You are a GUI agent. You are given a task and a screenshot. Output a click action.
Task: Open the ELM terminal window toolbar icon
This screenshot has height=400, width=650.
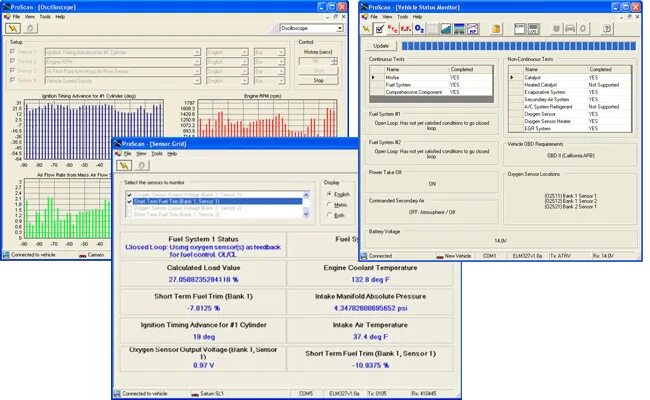[520, 29]
